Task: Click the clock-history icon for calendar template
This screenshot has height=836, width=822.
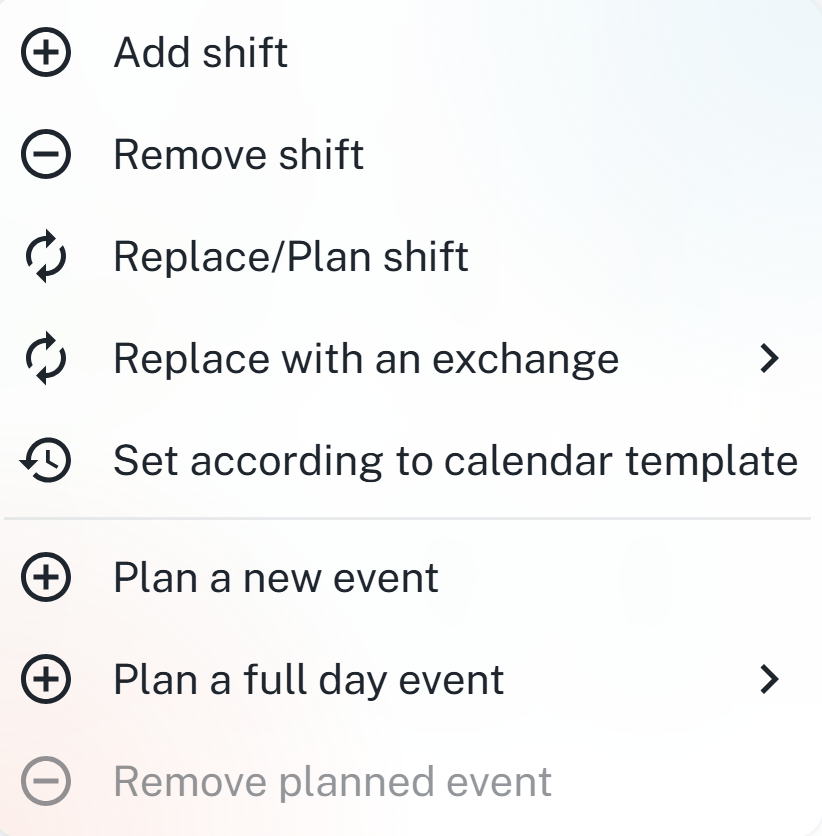Action: point(45,461)
